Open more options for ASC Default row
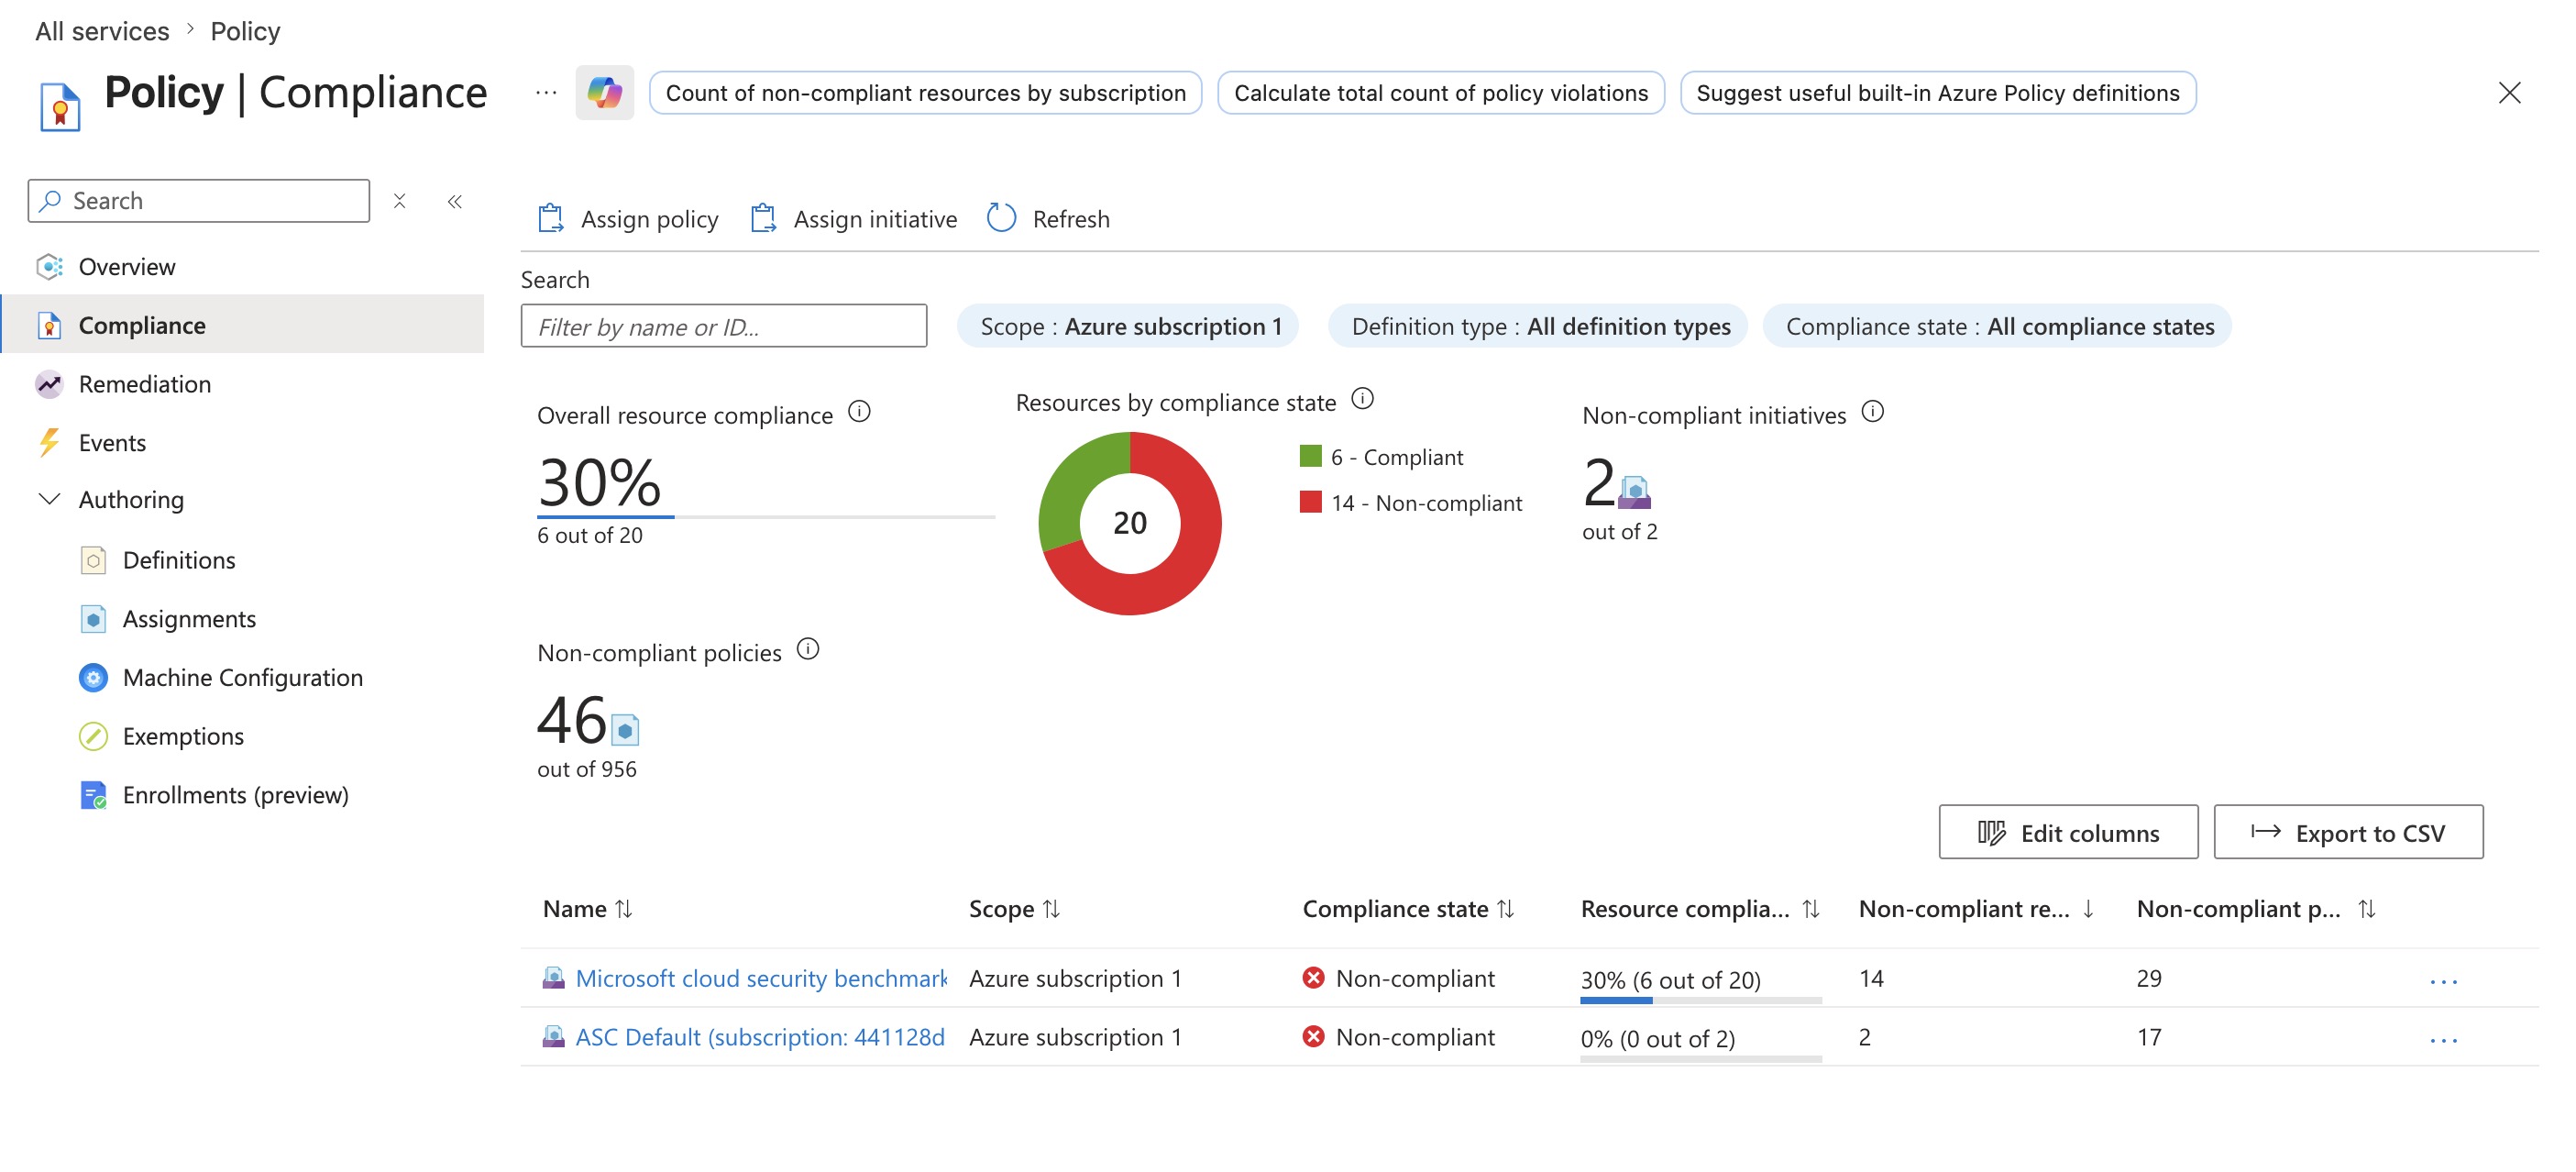Image resolution: width=2576 pixels, height=1172 pixels. [2443, 1040]
